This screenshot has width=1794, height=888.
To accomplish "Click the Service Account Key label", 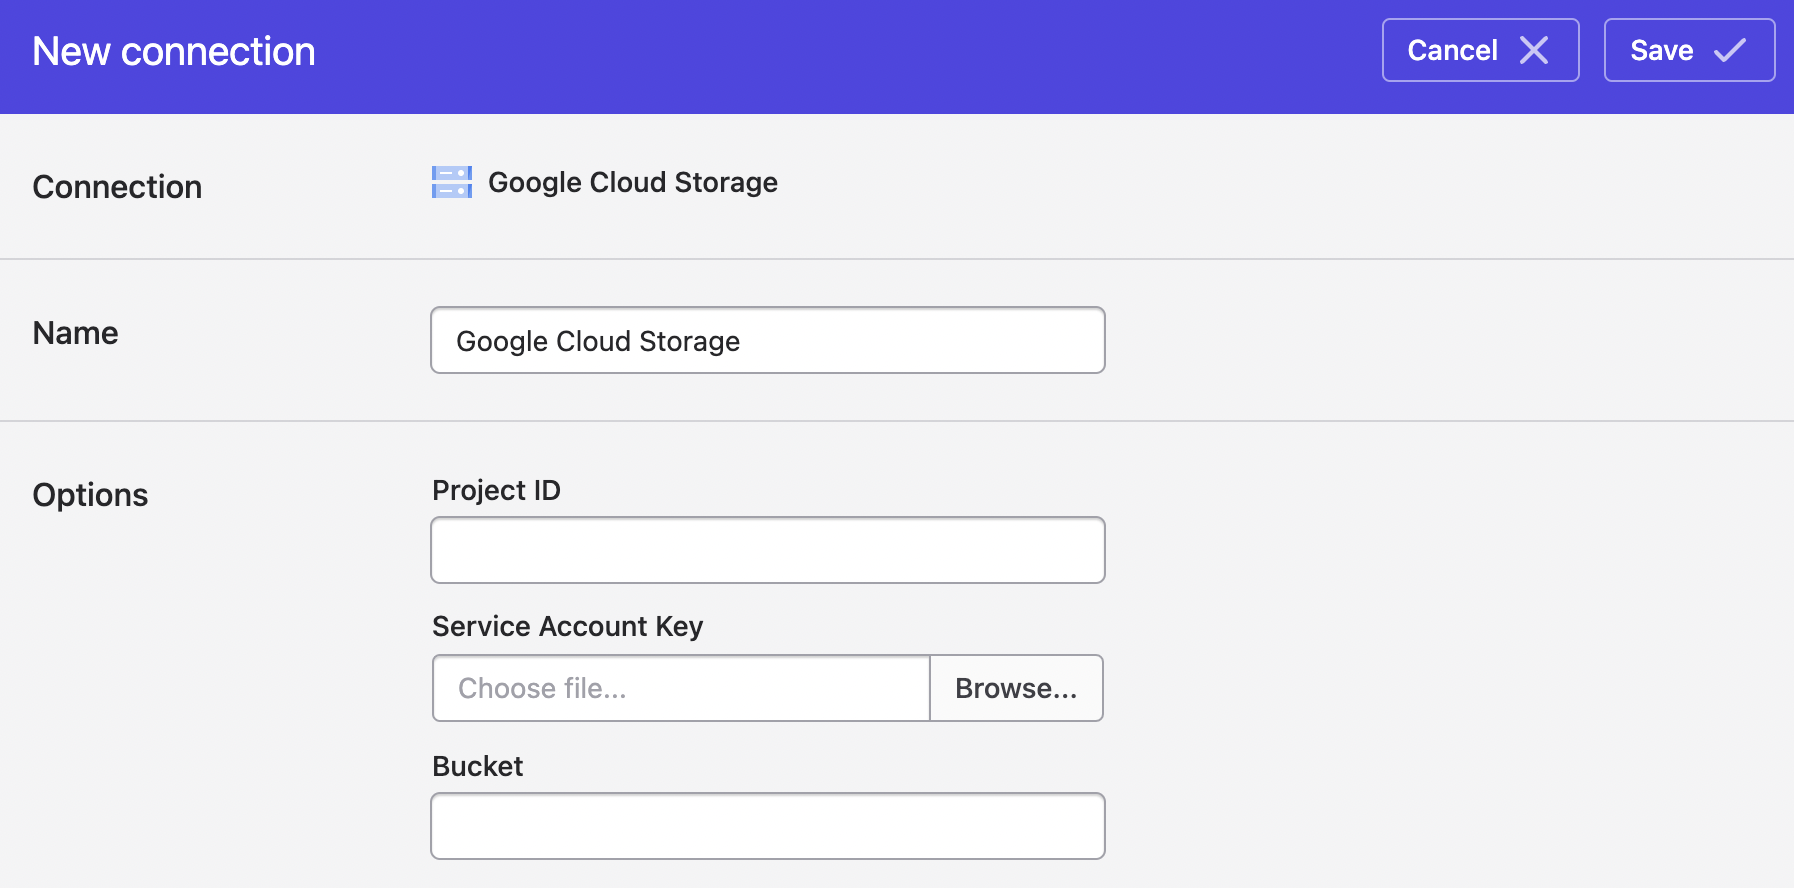I will click(567, 626).
